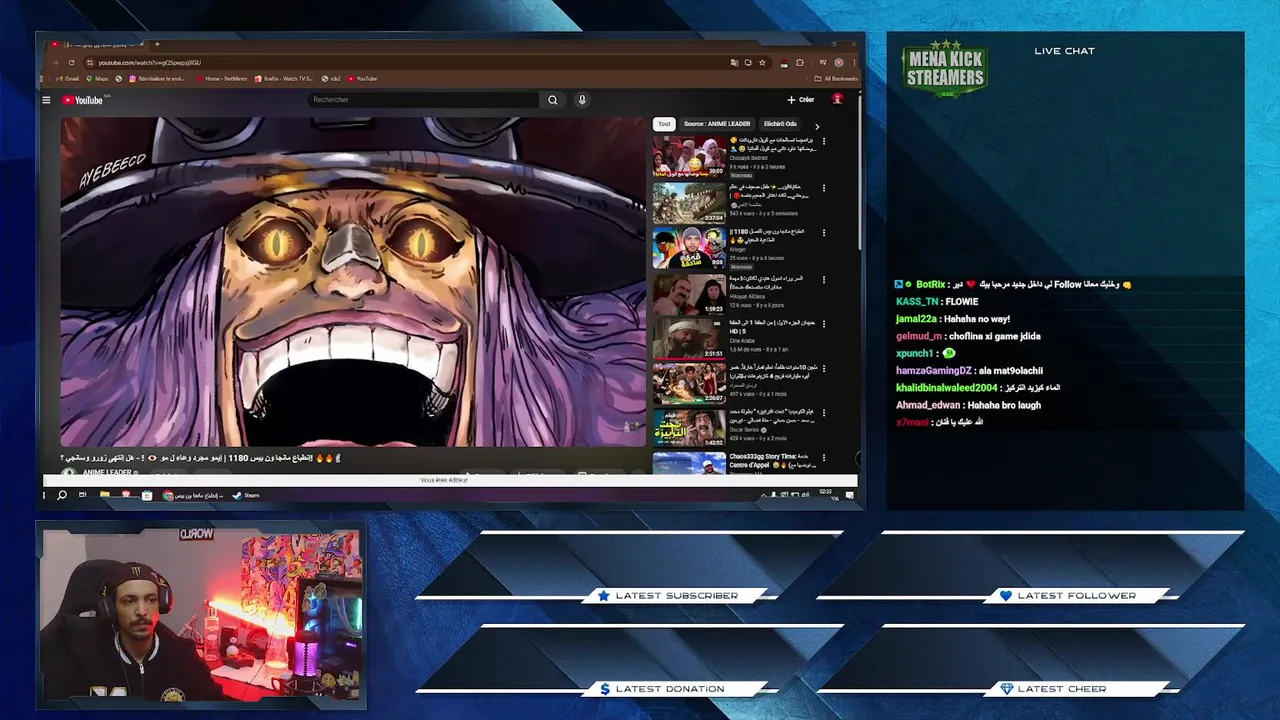
Task: Open the All Bookmarks folder
Action: click(836, 78)
